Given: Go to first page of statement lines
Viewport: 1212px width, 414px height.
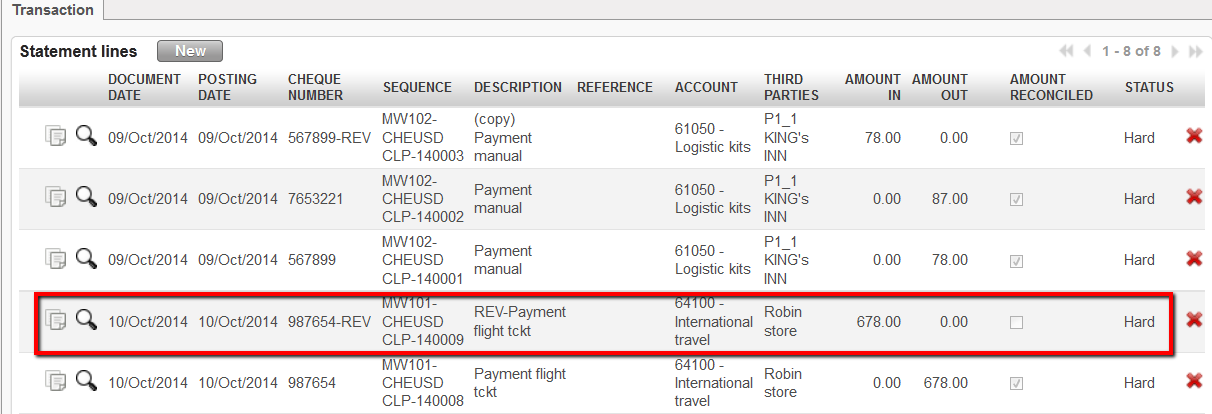Looking at the screenshot, I should coord(1066,51).
